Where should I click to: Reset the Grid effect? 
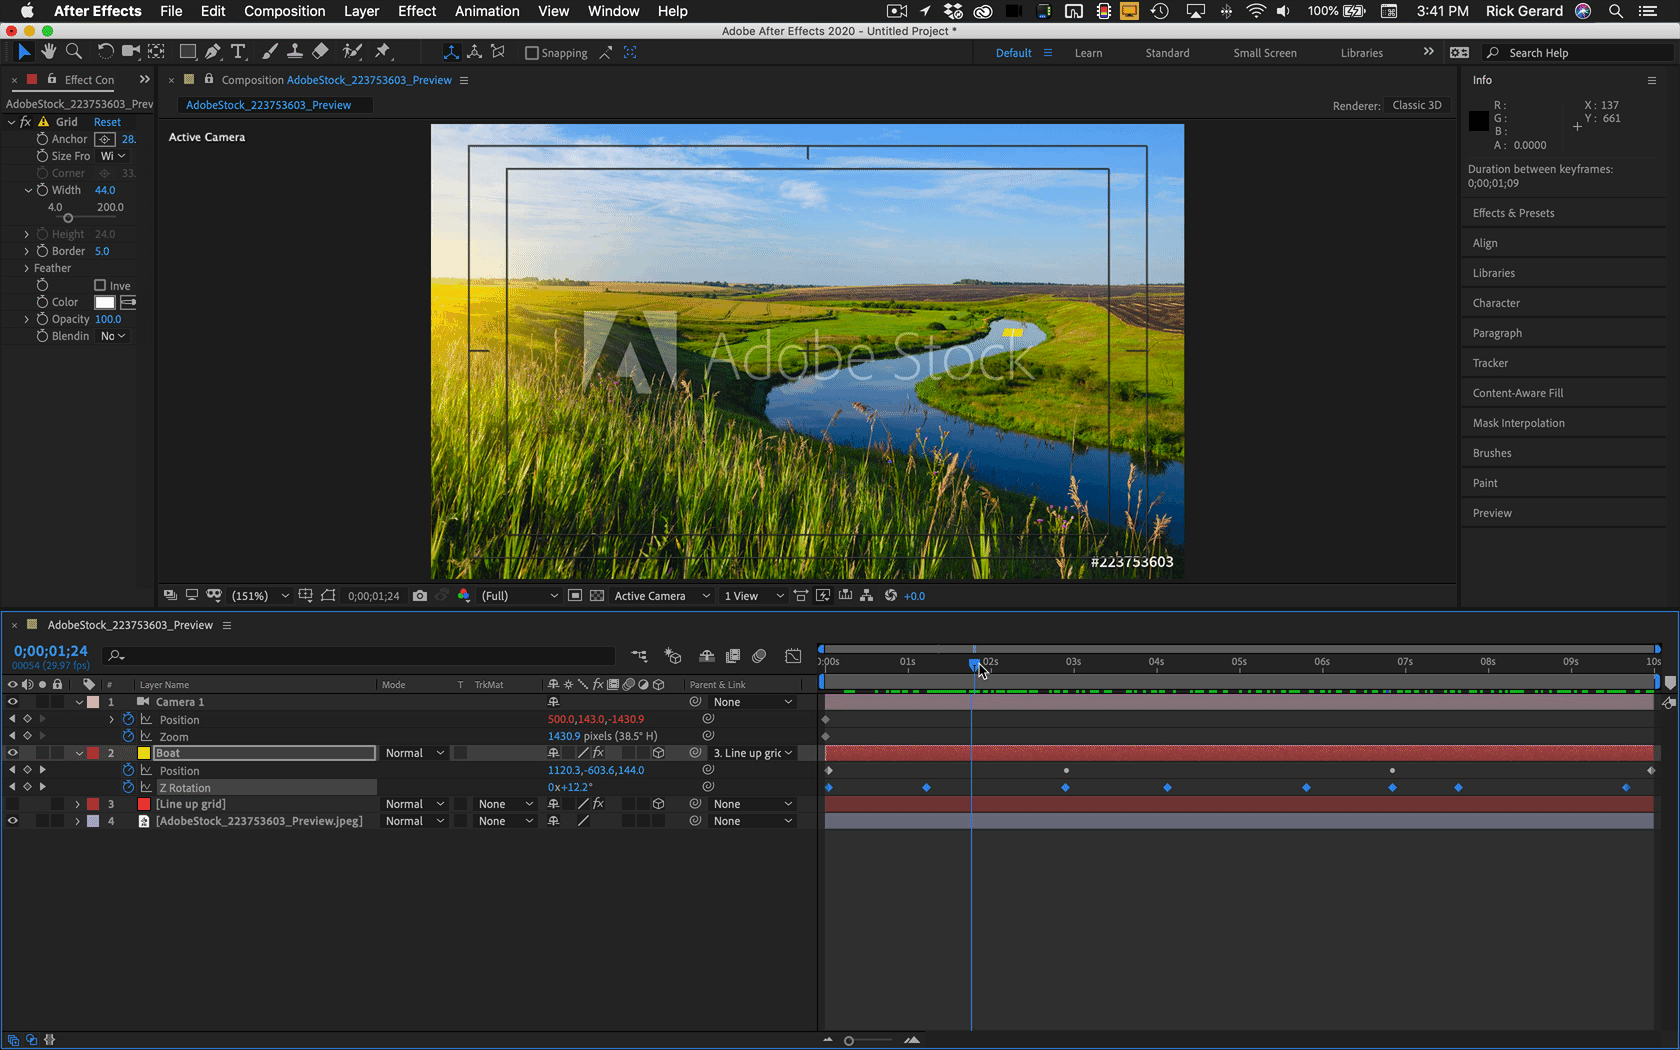tap(107, 122)
